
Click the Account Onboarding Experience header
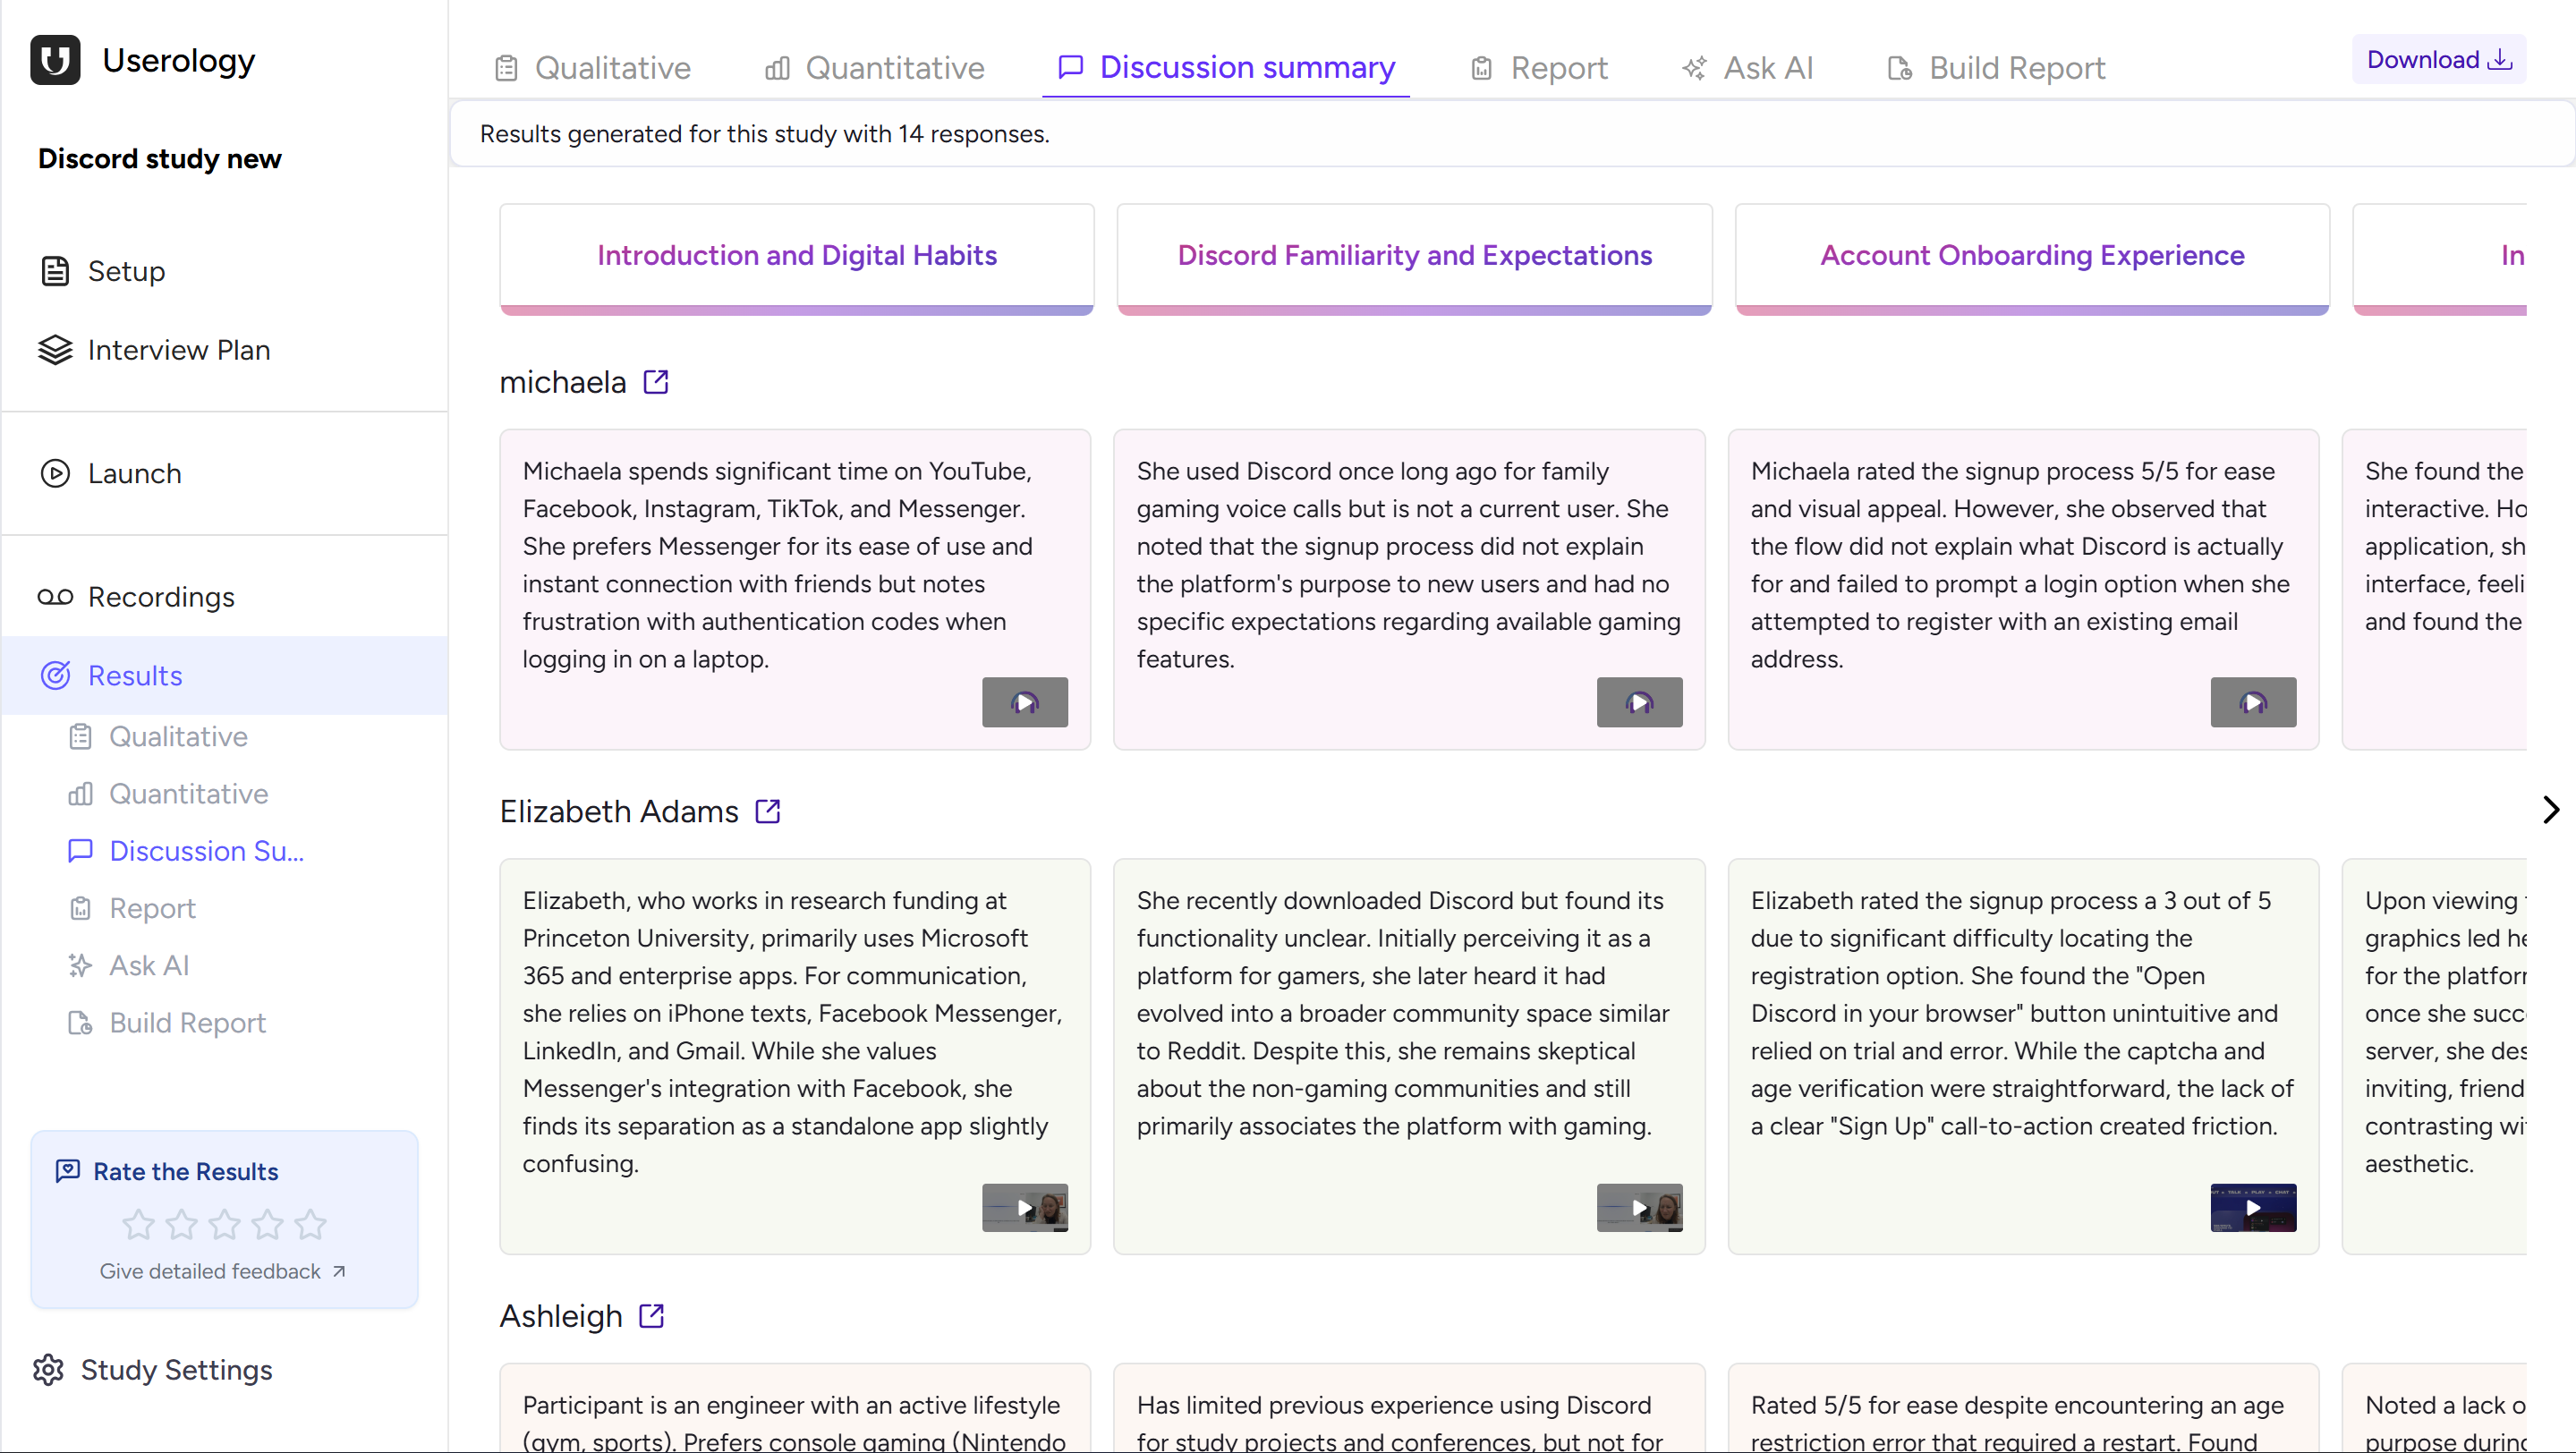click(x=2030, y=255)
